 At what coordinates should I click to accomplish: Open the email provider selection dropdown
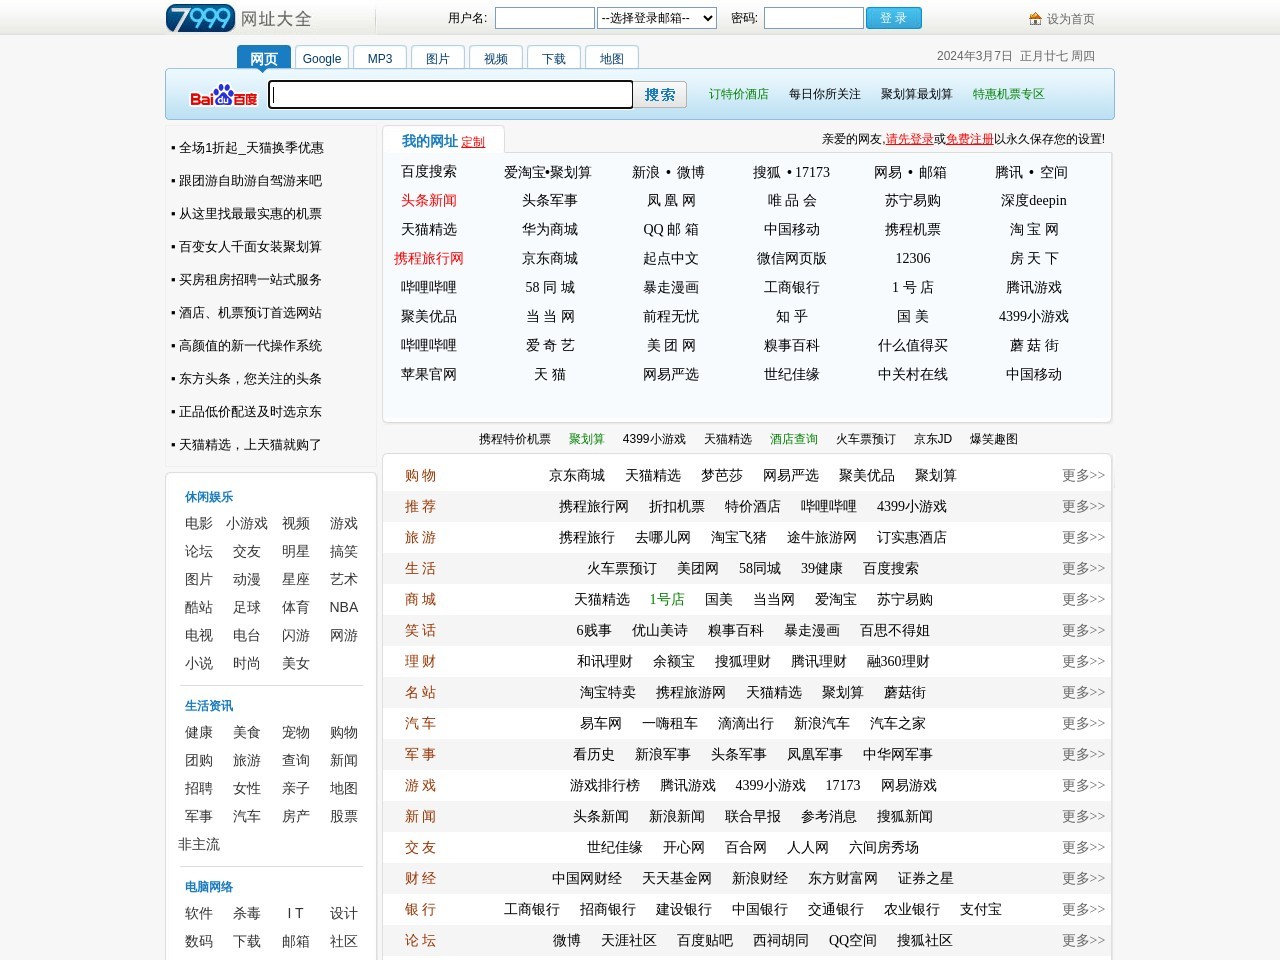(657, 18)
